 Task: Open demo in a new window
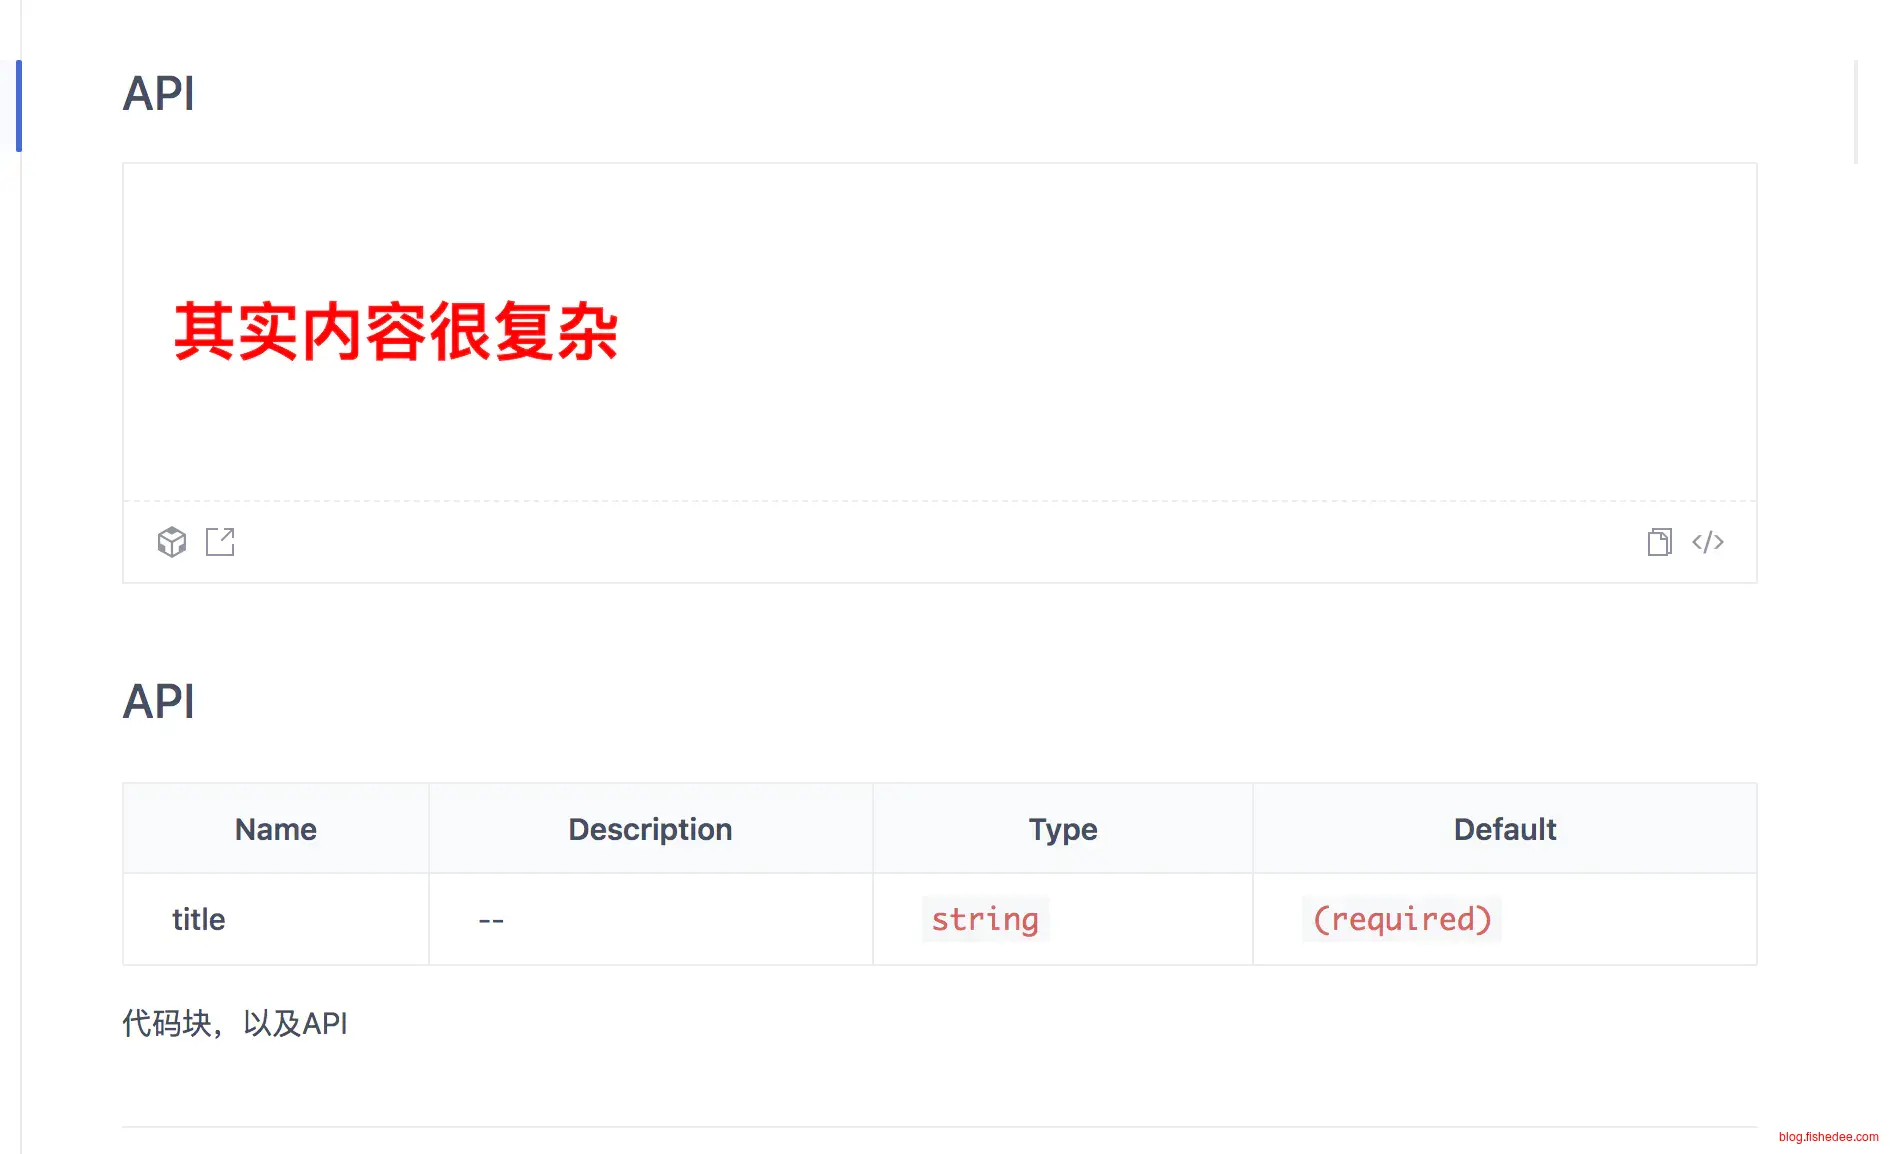220,542
